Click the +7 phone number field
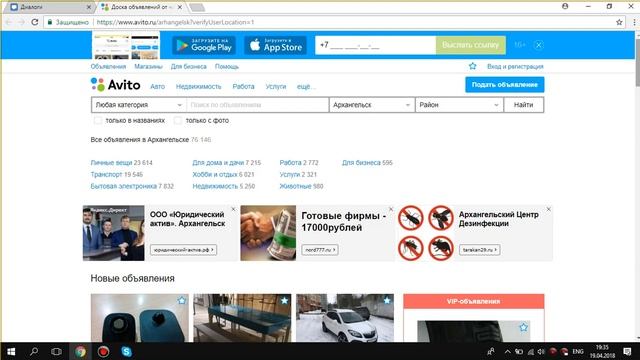 (376, 45)
